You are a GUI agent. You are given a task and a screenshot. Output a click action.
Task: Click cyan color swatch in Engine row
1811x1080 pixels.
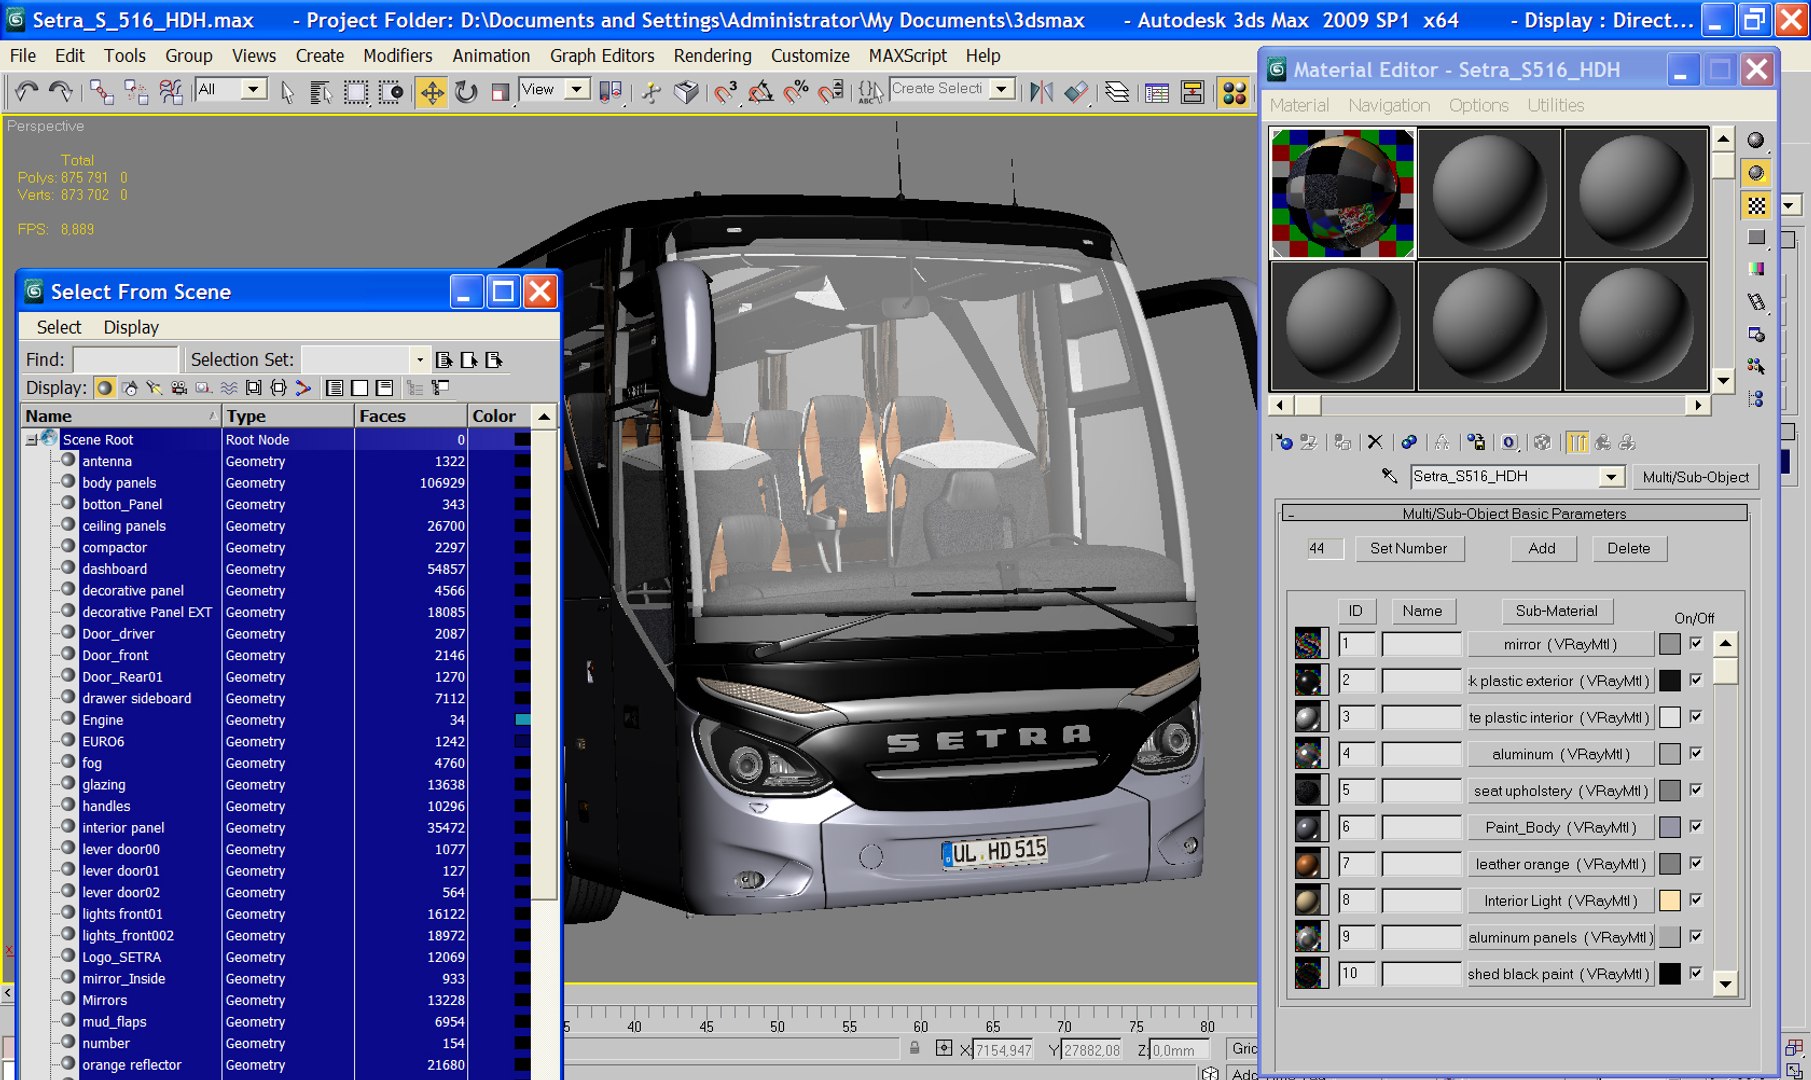(522, 720)
